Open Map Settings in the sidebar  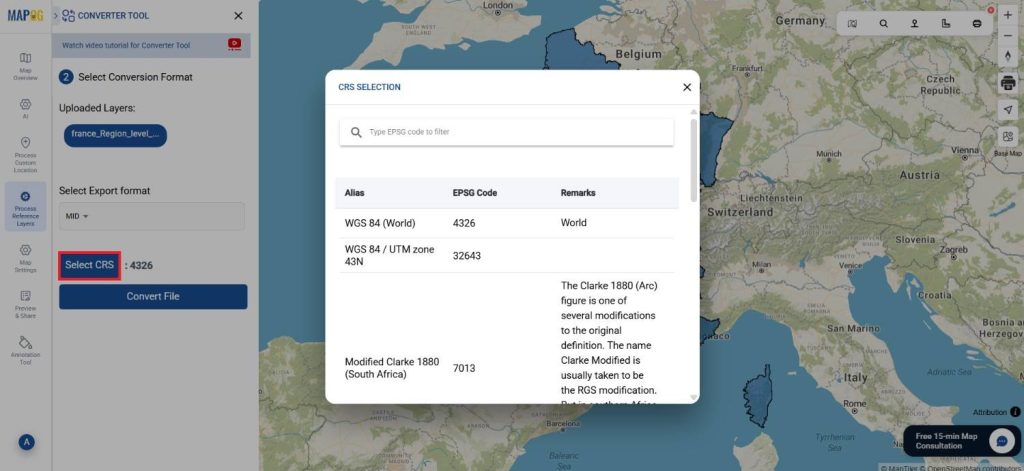(x=25, y=256)
